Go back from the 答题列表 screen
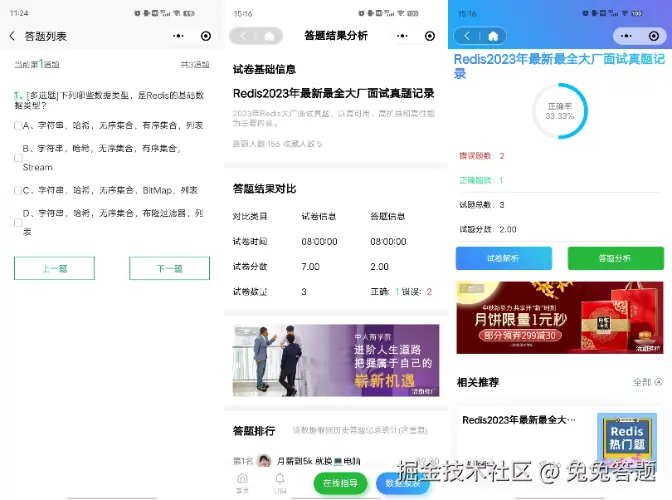This screenshot has height=500, width=672. [x=12, y=36]
